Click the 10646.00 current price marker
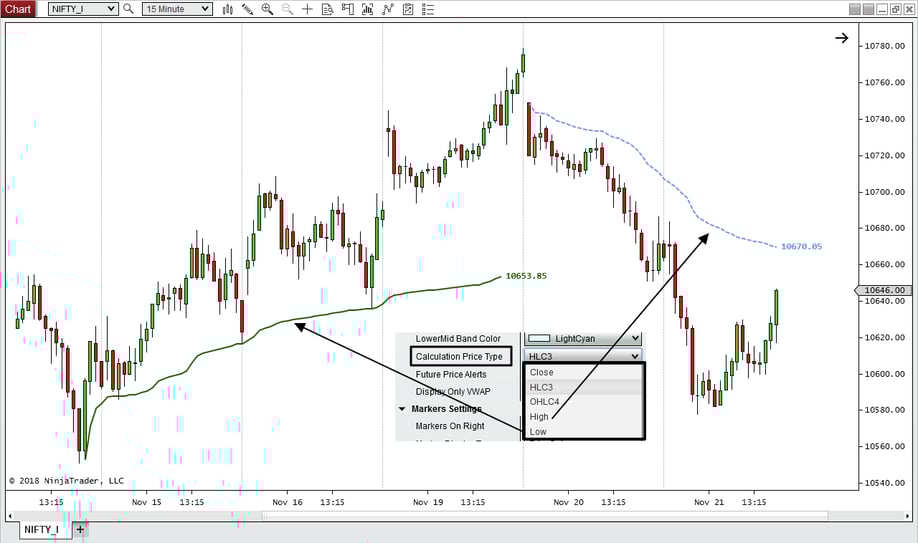Screen dimensions: 918x543 (x=883, y=290)
